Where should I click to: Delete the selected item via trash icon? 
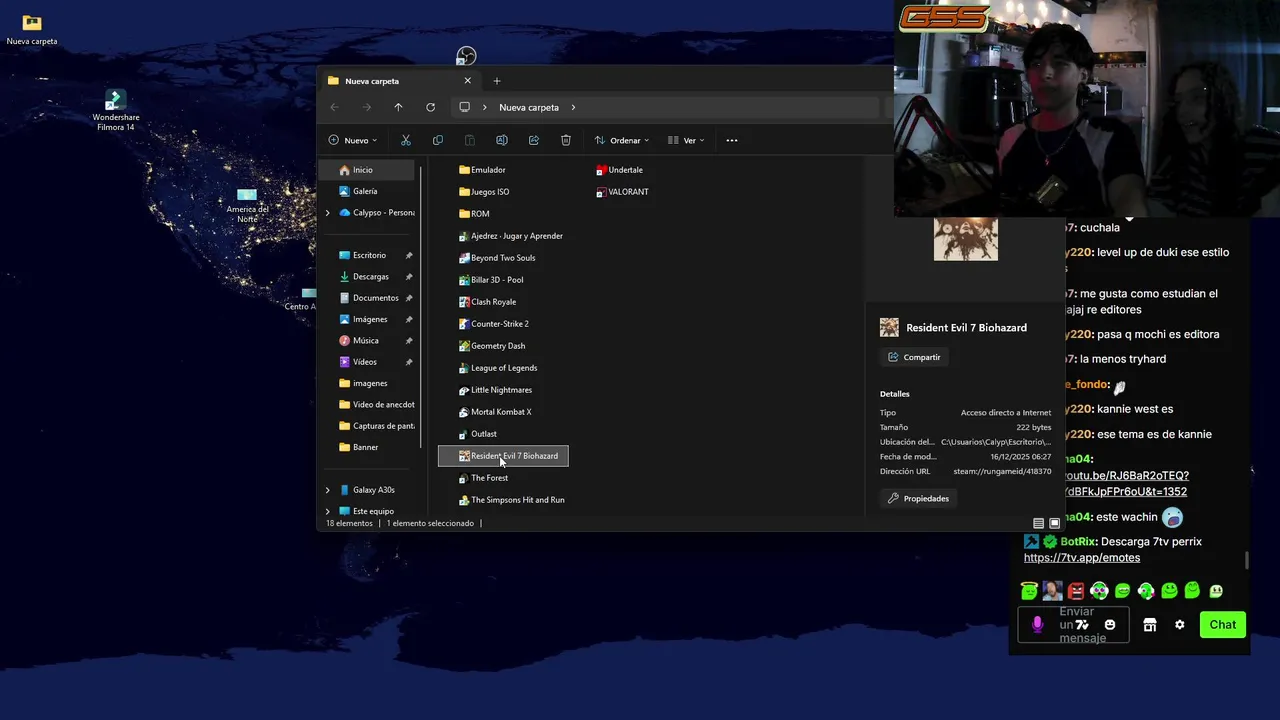(x=565, y=140)
